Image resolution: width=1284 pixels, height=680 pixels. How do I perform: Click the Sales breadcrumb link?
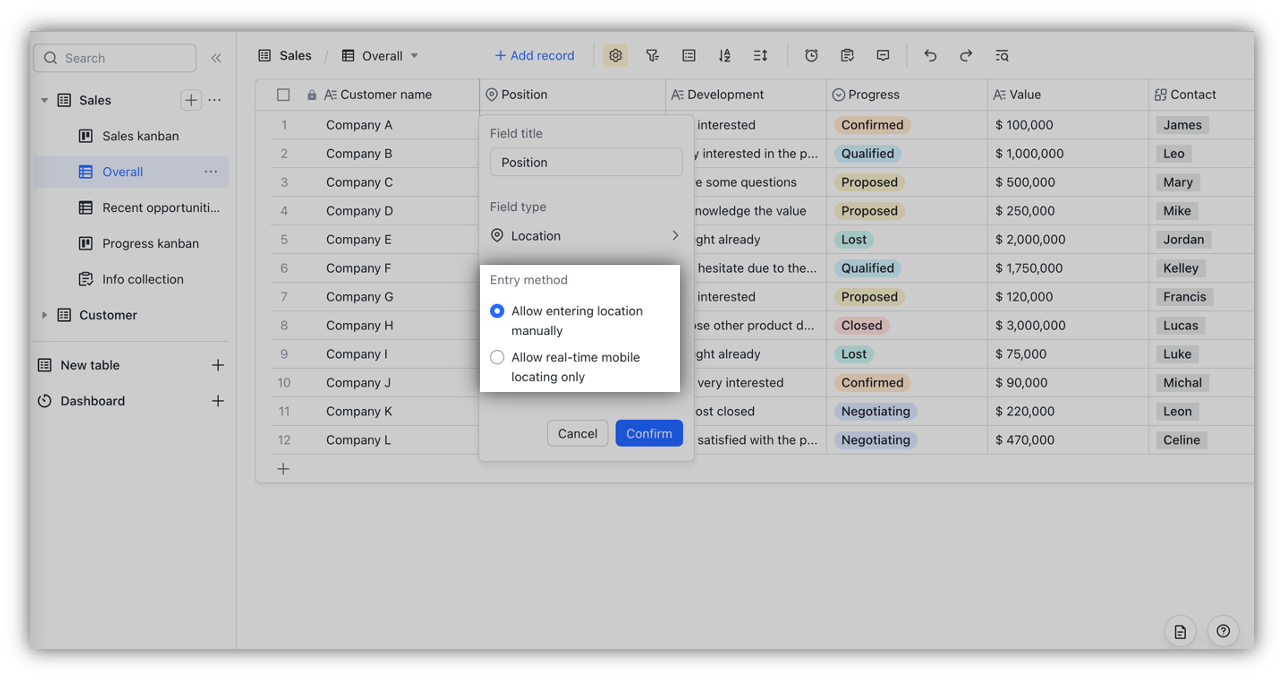[x=295, y=56]
